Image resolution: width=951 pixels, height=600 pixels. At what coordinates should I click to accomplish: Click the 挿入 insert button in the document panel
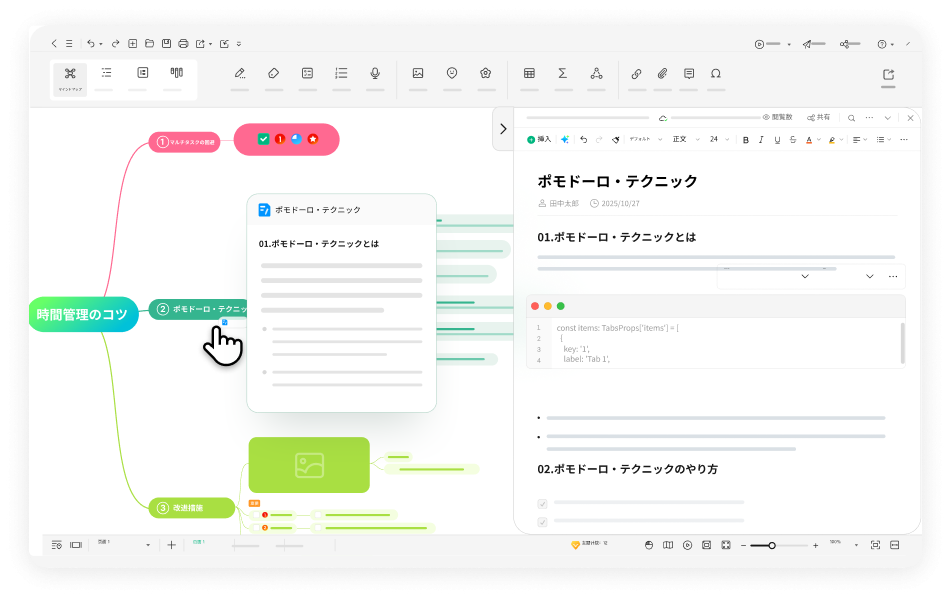540,139
